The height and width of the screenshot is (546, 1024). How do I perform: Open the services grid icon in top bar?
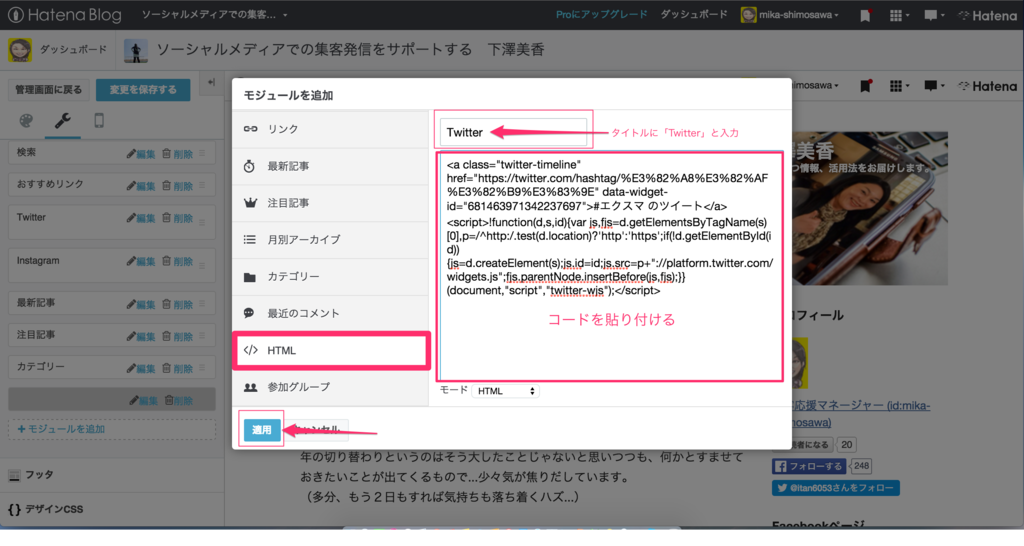(x=899, y=15)
